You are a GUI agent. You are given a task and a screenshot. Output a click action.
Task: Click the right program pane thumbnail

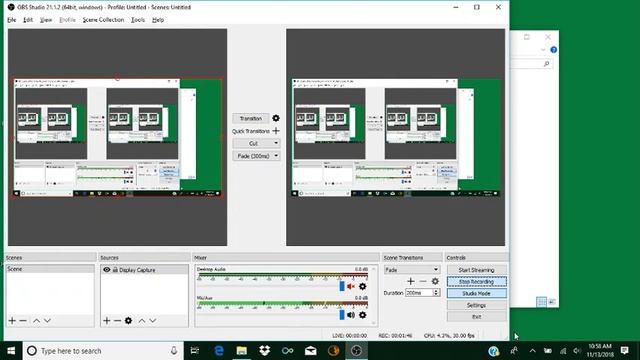click(396, 138)
